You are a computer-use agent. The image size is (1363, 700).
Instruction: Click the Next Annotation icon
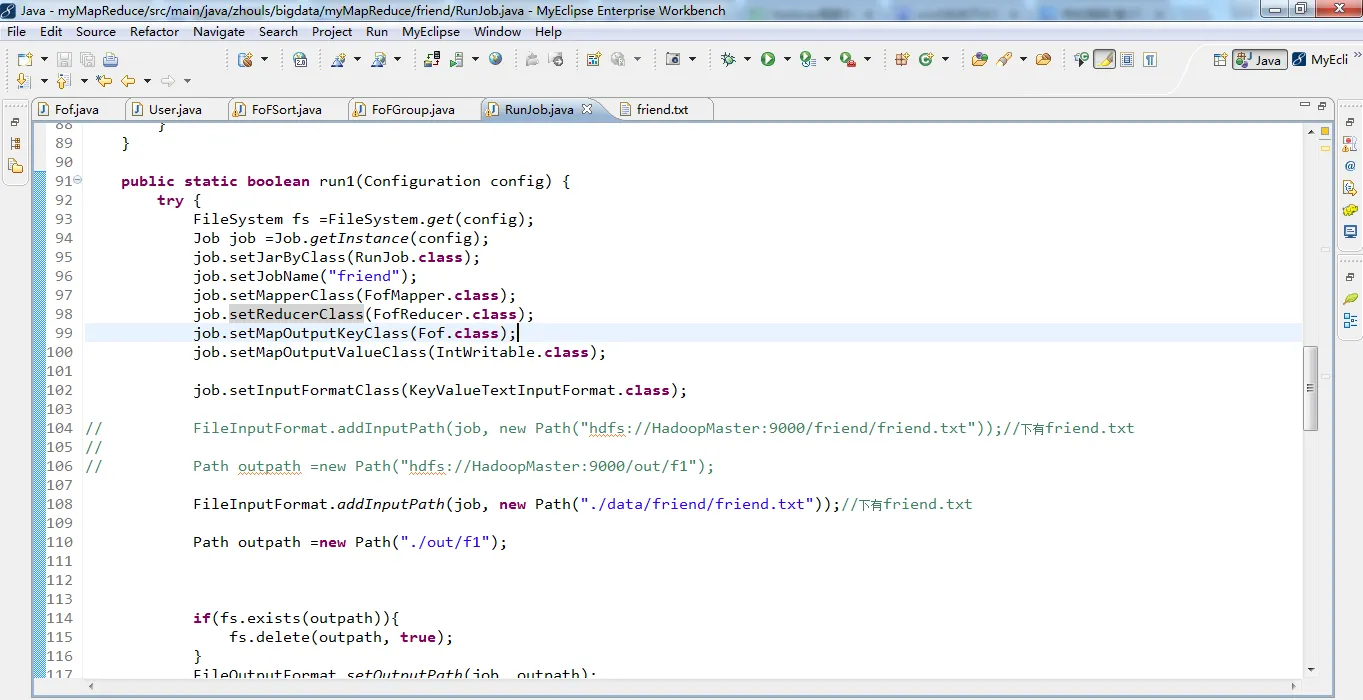pos(24,81)
